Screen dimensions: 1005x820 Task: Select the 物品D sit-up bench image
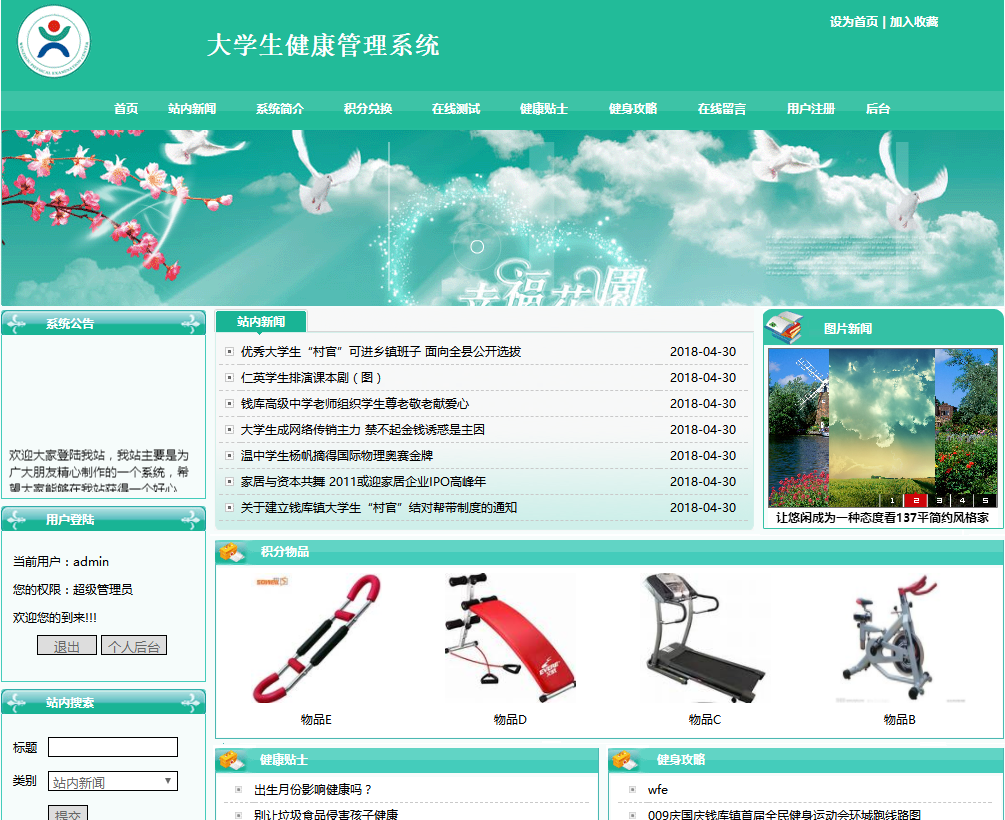(x=510, y=640)
